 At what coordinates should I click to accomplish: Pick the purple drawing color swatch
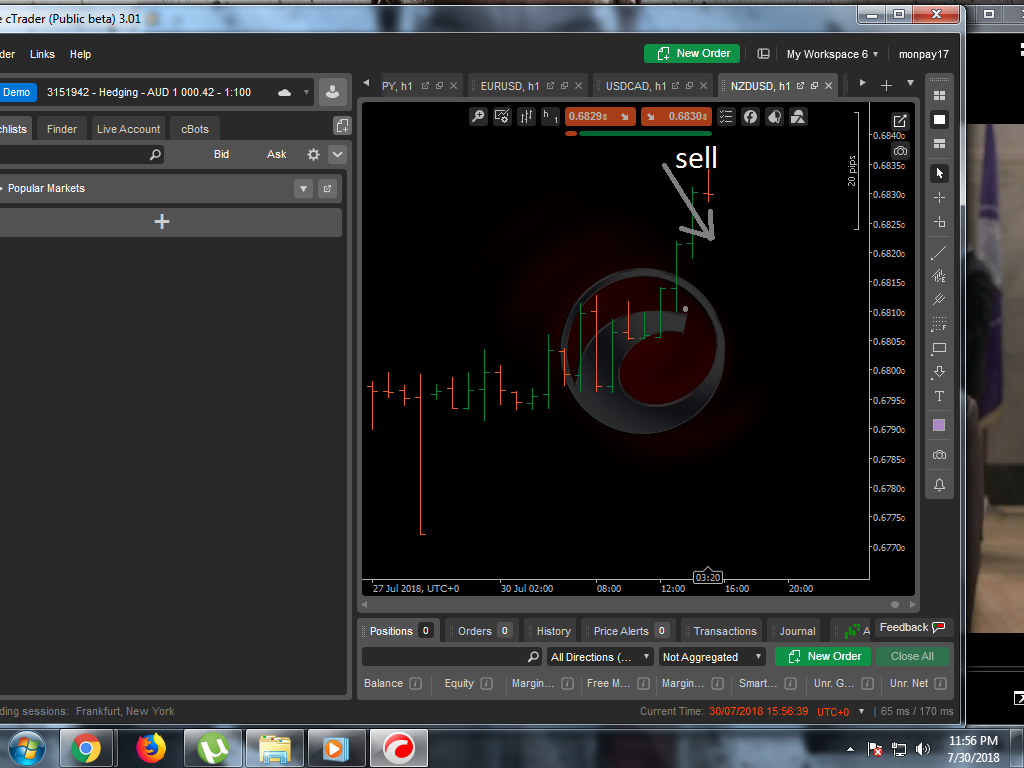coord(939,425)
